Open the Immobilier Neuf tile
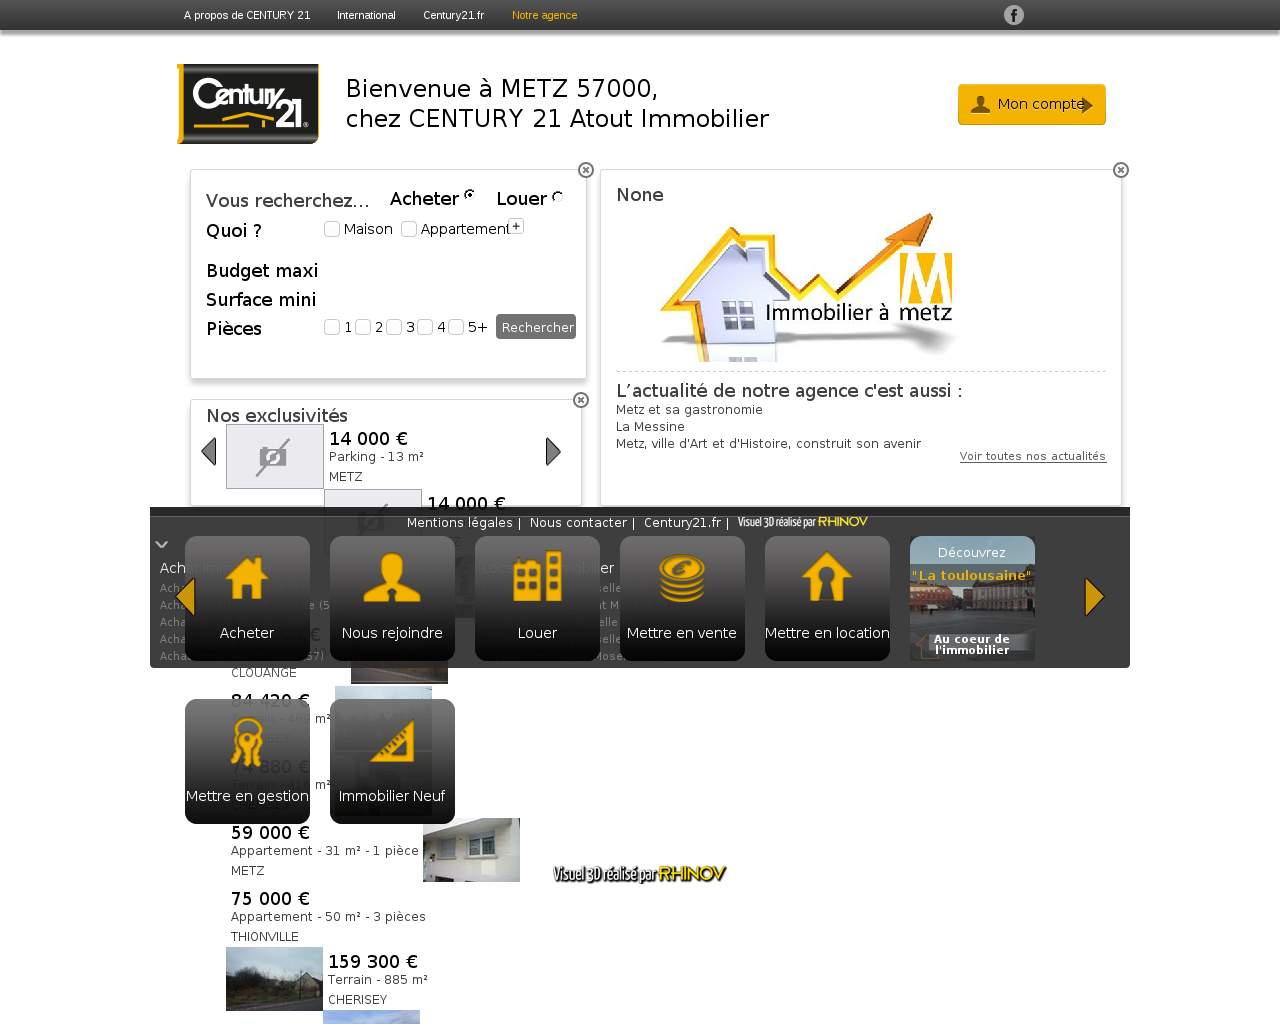The width and height of the screenshot is (1280, 1024). tap(392, 761)
